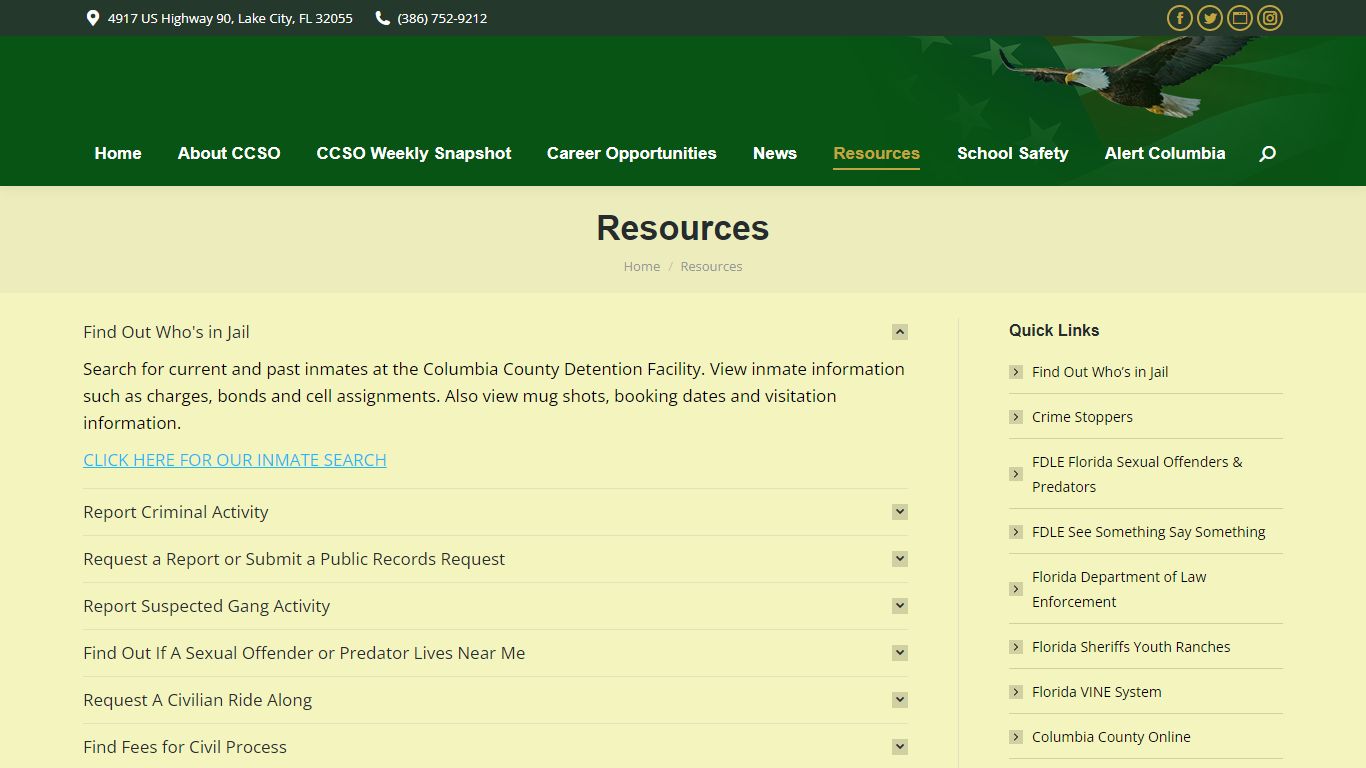Viewport: 1366px width, 768px height.
Task: Click the location pin icon beside the address
Action: click(93, 18)
